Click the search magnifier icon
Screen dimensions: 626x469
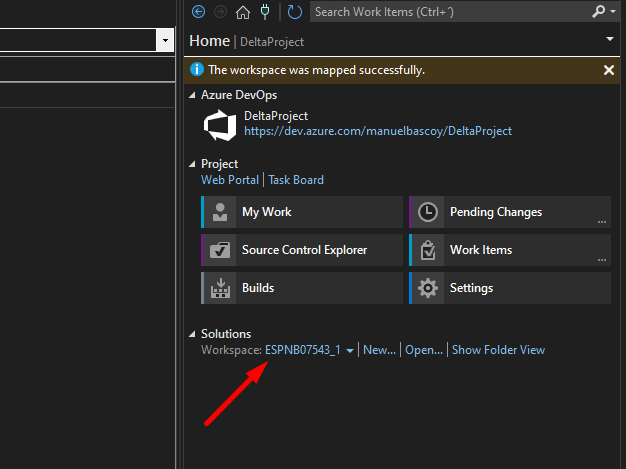coord(599,12)
